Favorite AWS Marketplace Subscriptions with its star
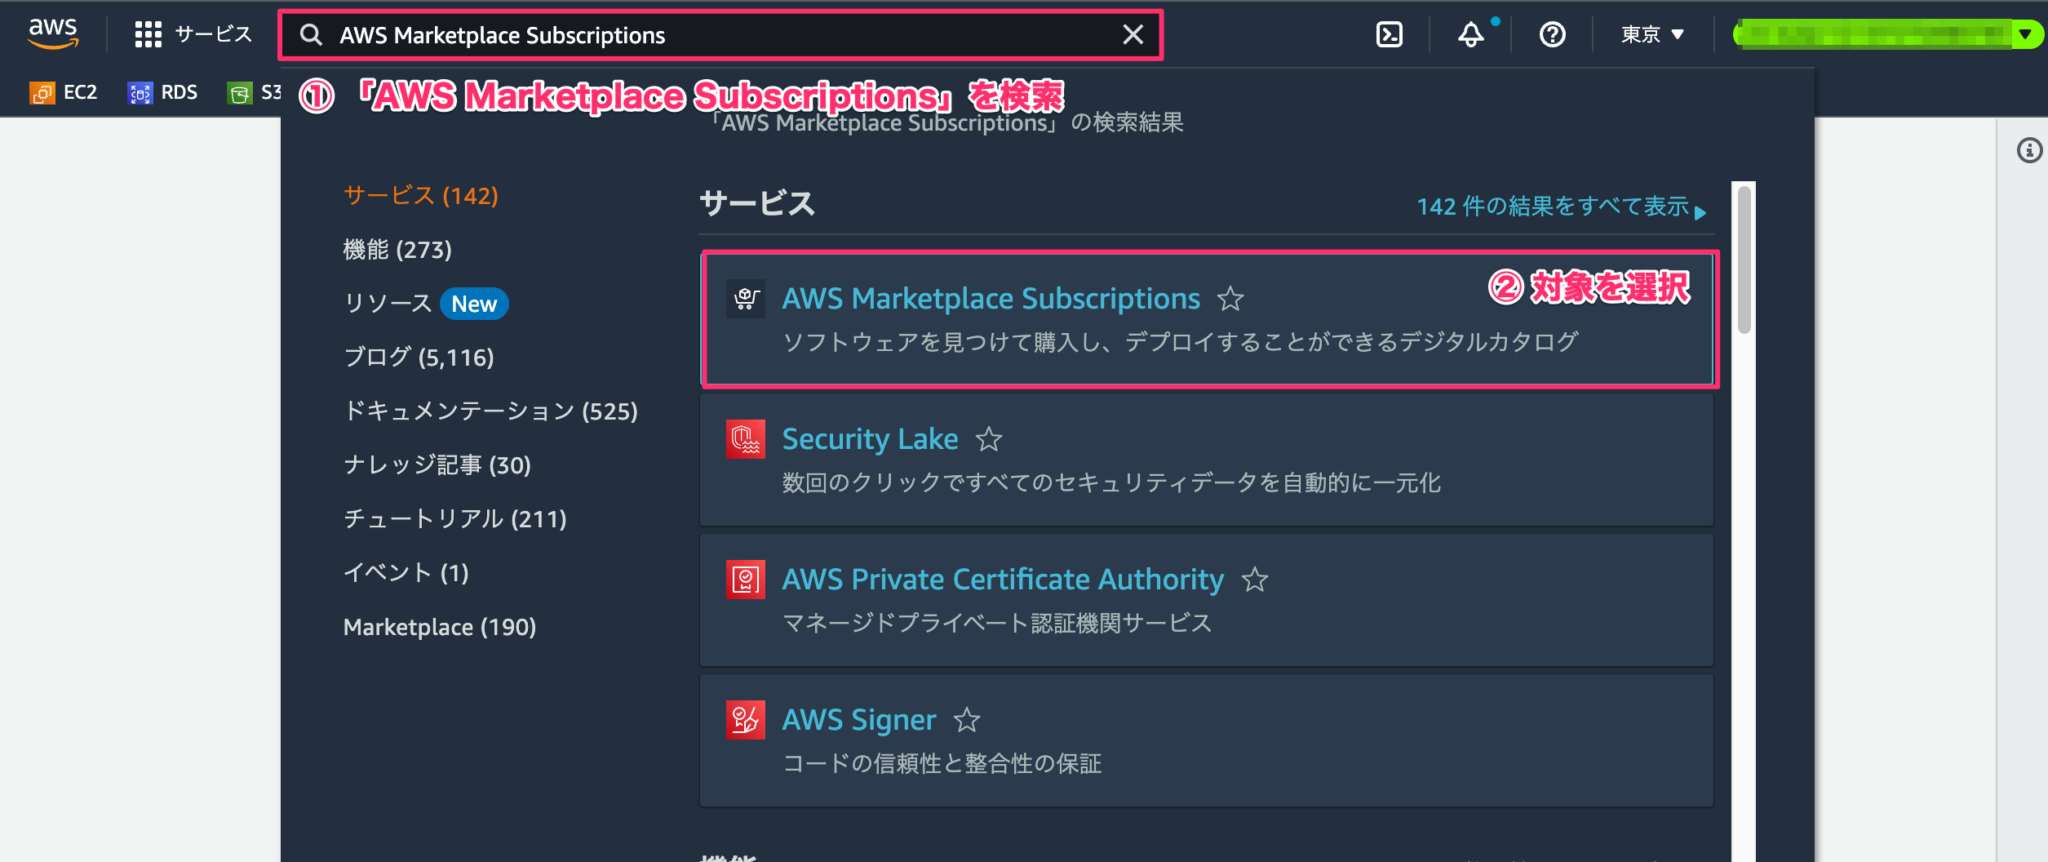Viewport: 2048px width, 862px height. pos(1230,298)
